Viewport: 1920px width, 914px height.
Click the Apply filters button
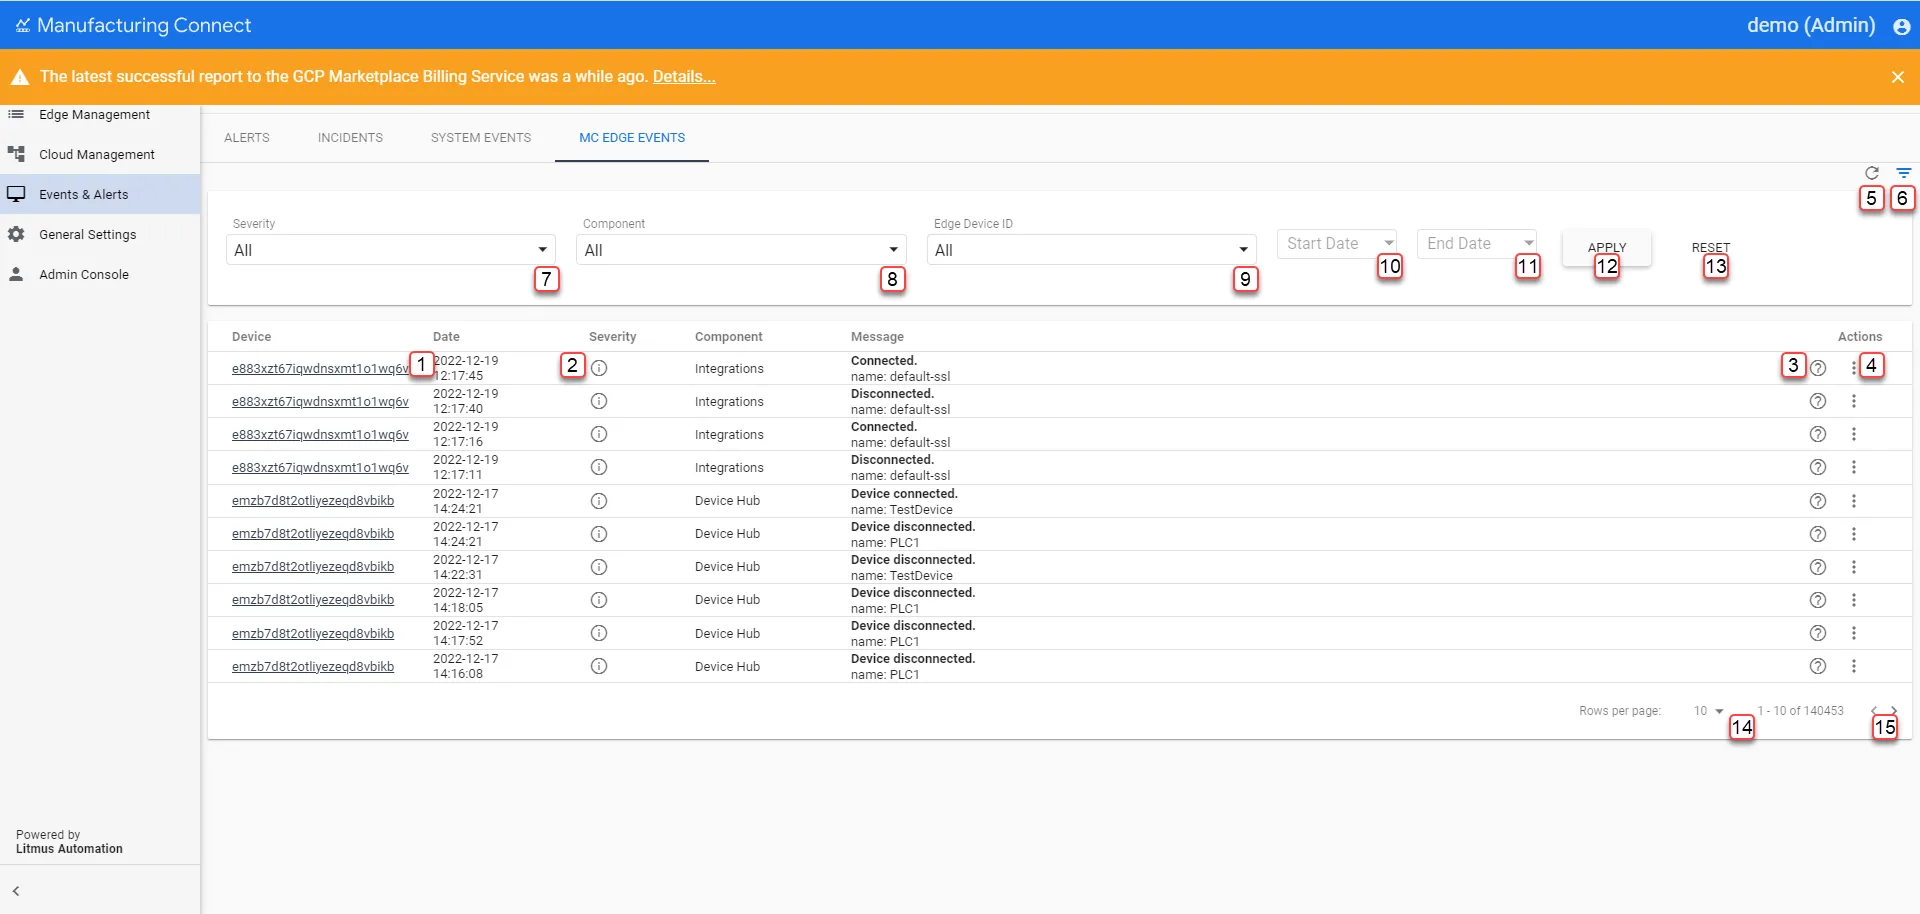(1607, 248)
